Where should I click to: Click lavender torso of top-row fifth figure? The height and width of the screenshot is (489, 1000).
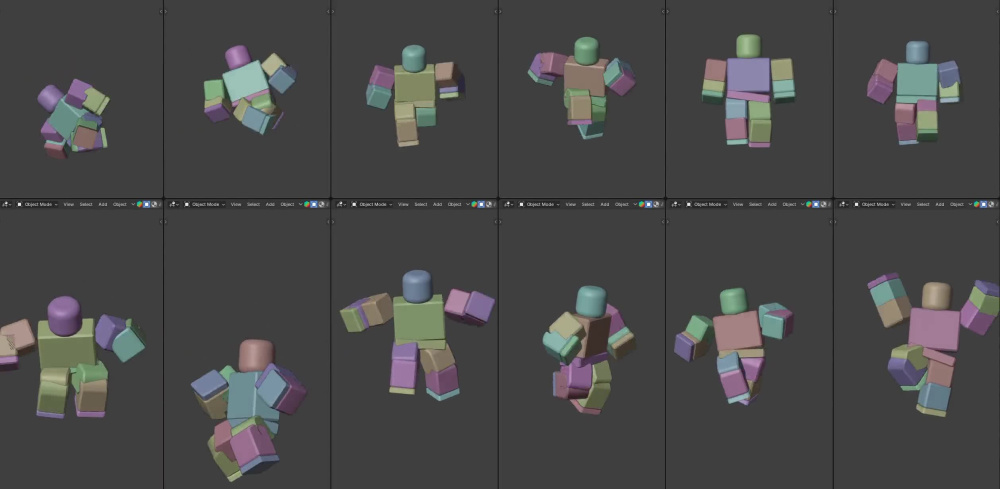748,75
